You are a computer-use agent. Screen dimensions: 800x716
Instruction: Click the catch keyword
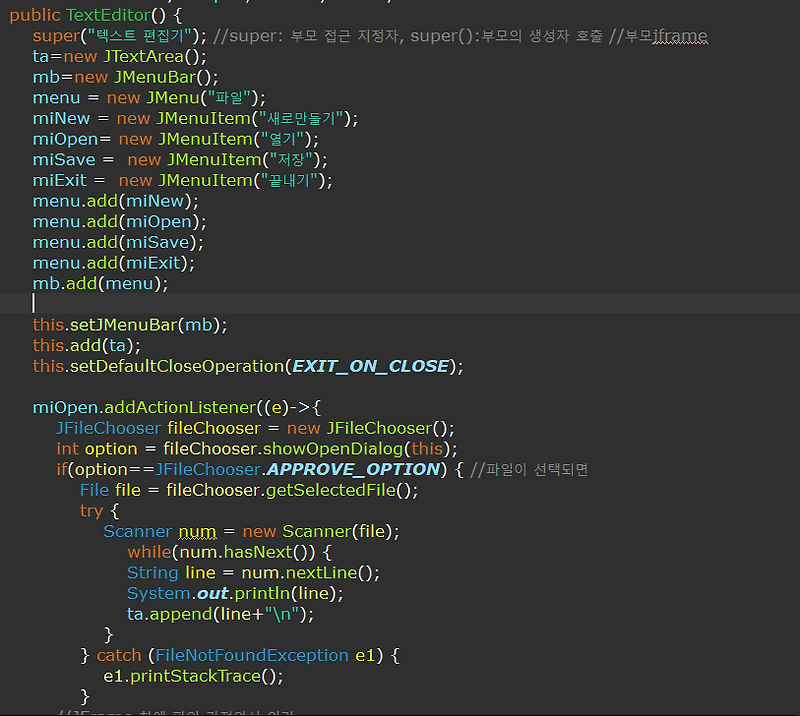(119, 655)
